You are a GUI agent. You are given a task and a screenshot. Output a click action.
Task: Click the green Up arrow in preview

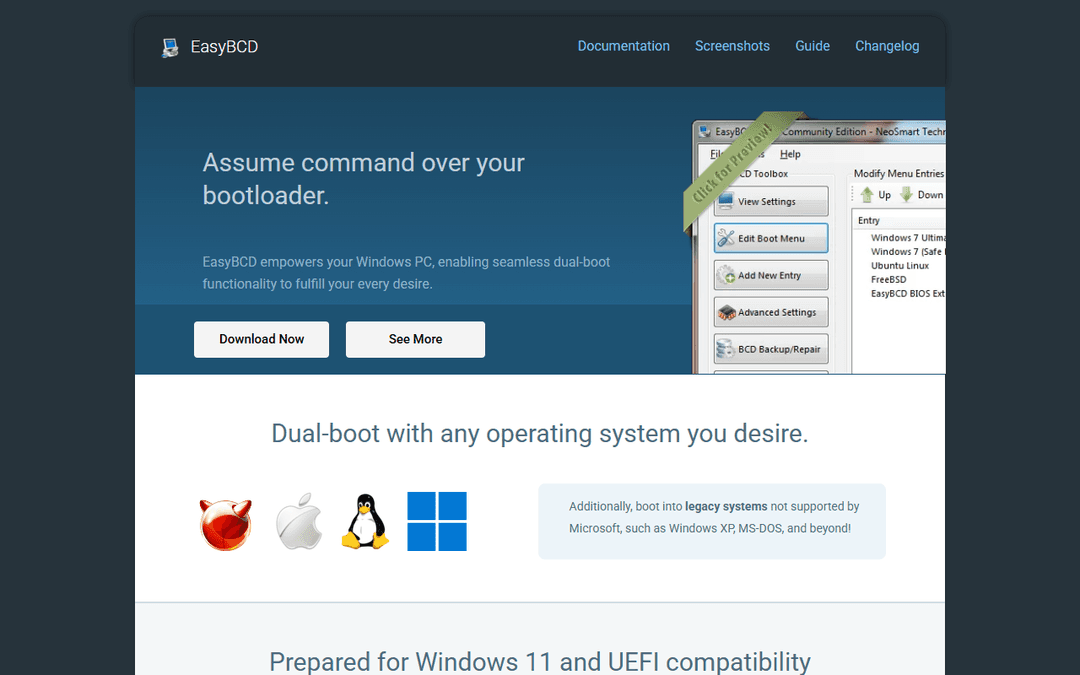[867, 195]
